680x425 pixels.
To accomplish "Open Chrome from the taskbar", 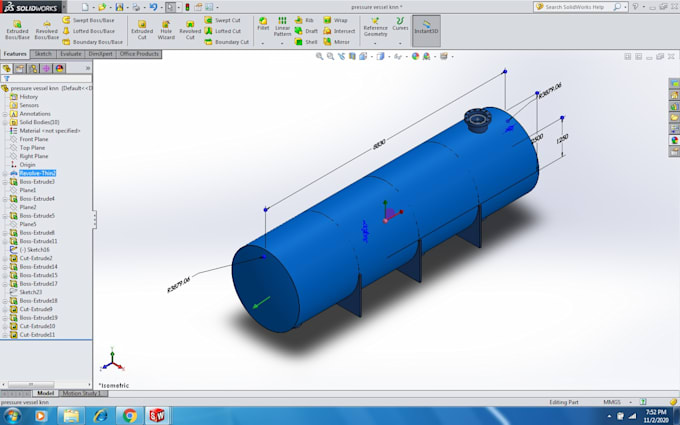I will [x=129, y=416].
